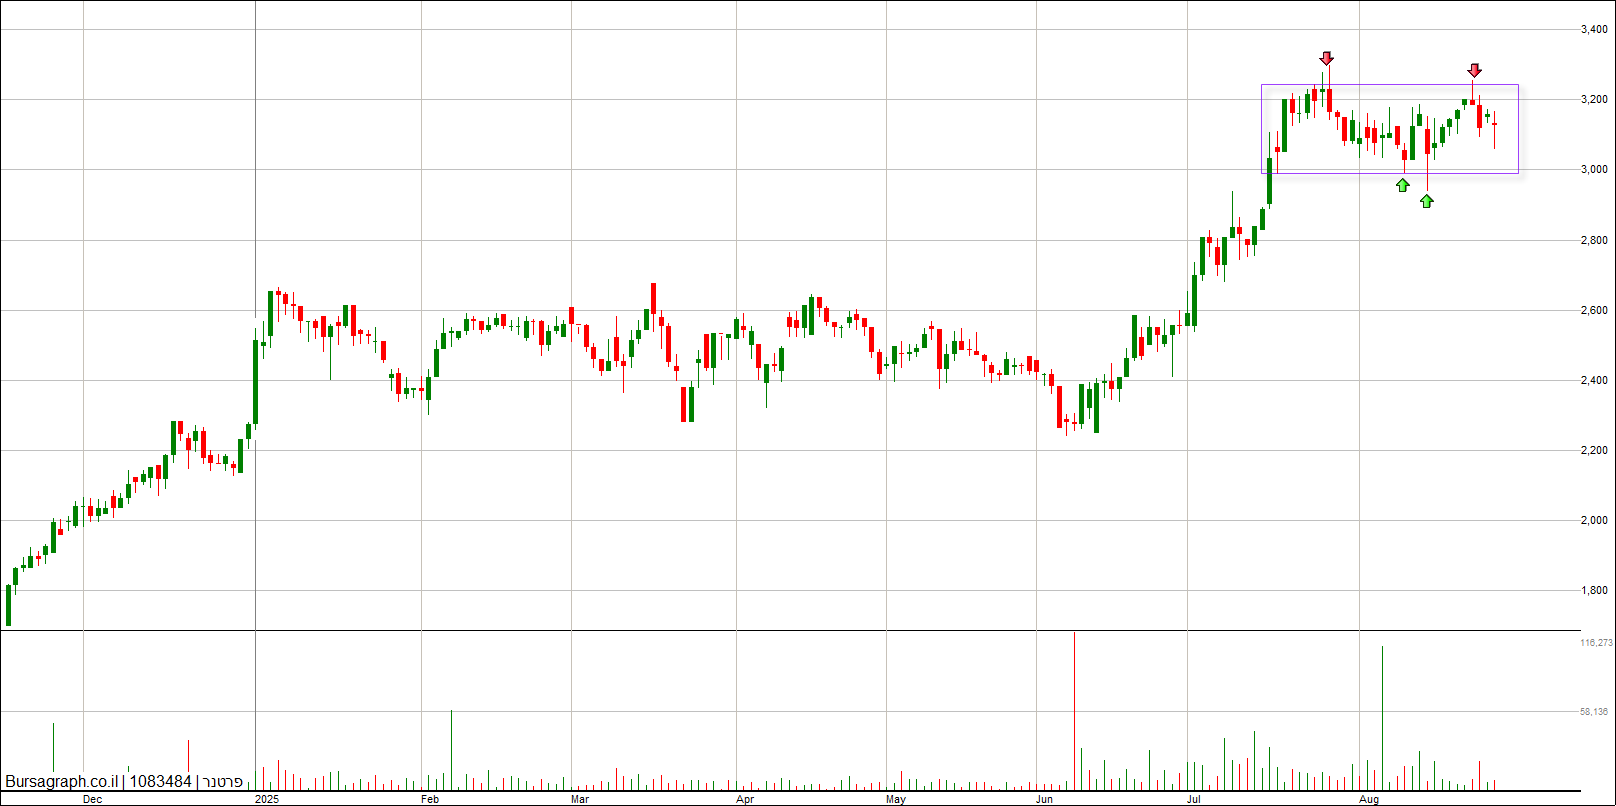
Task: Click the 58,136 volume axis label
Action: coord(1594,712)
